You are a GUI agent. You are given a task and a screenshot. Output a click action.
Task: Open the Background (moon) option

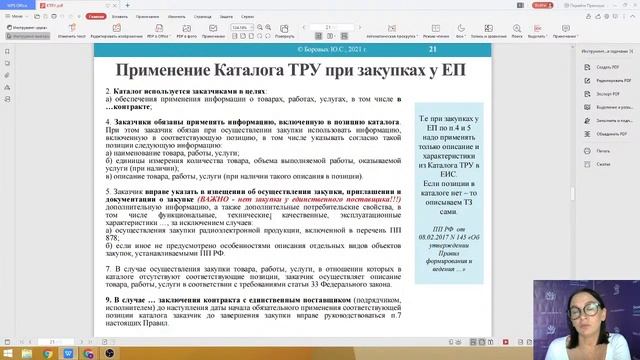pyautogui.click(x=461, y=31)
